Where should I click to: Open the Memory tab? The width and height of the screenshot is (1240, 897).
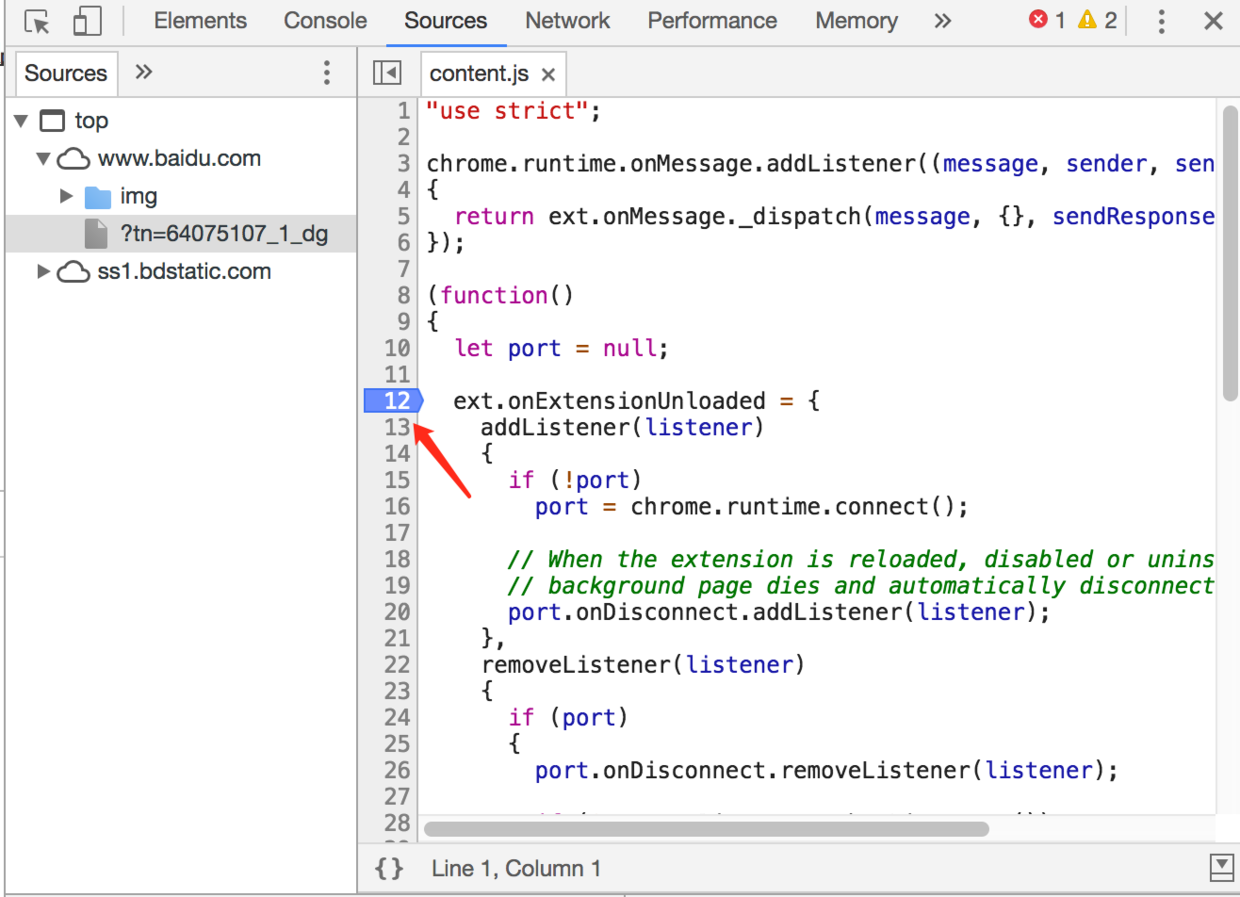click(856, 21)
